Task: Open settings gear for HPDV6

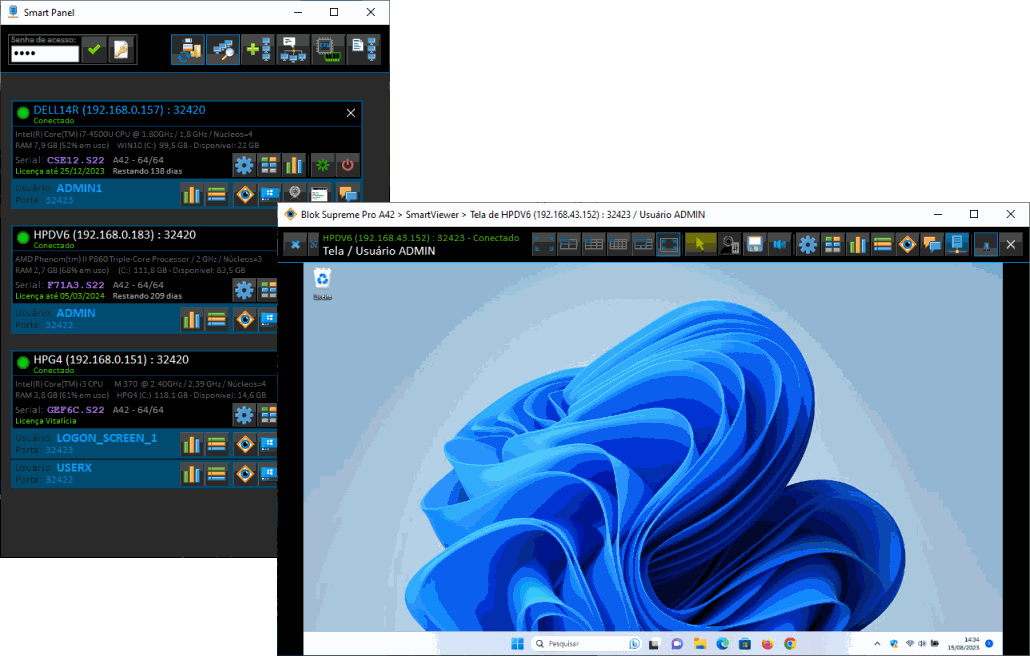Action: pos(244,290)
